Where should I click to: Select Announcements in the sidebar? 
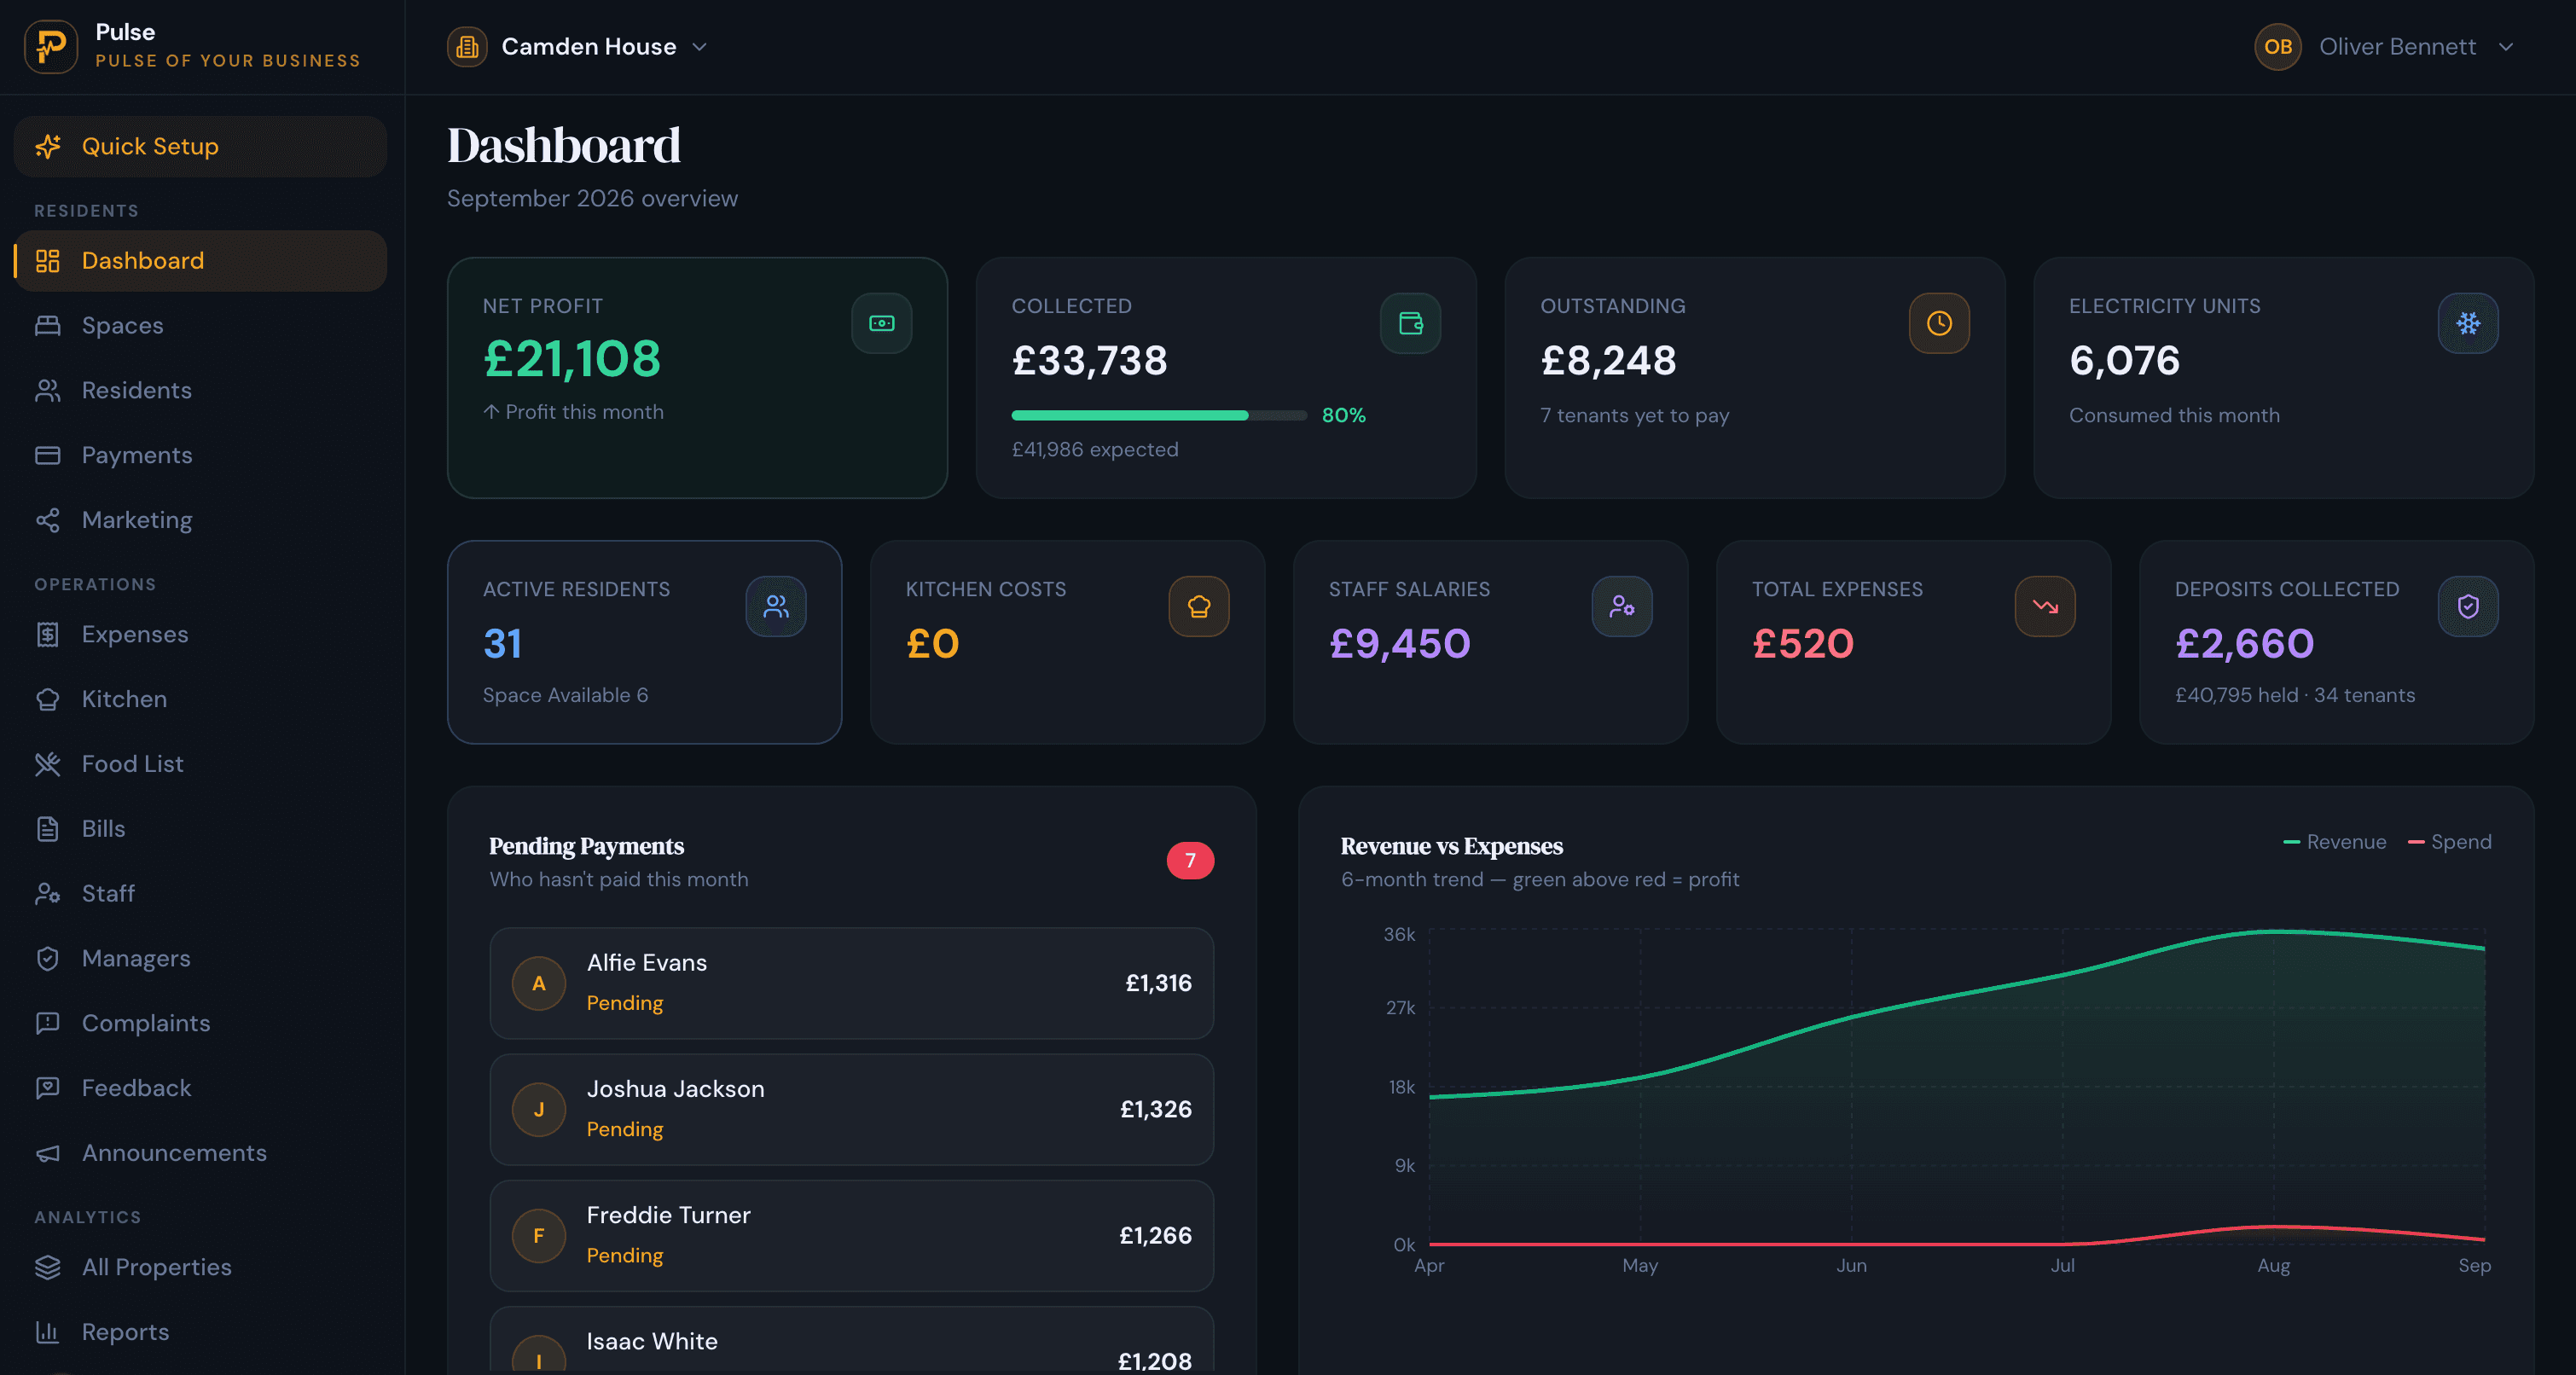click(200, 1153)
